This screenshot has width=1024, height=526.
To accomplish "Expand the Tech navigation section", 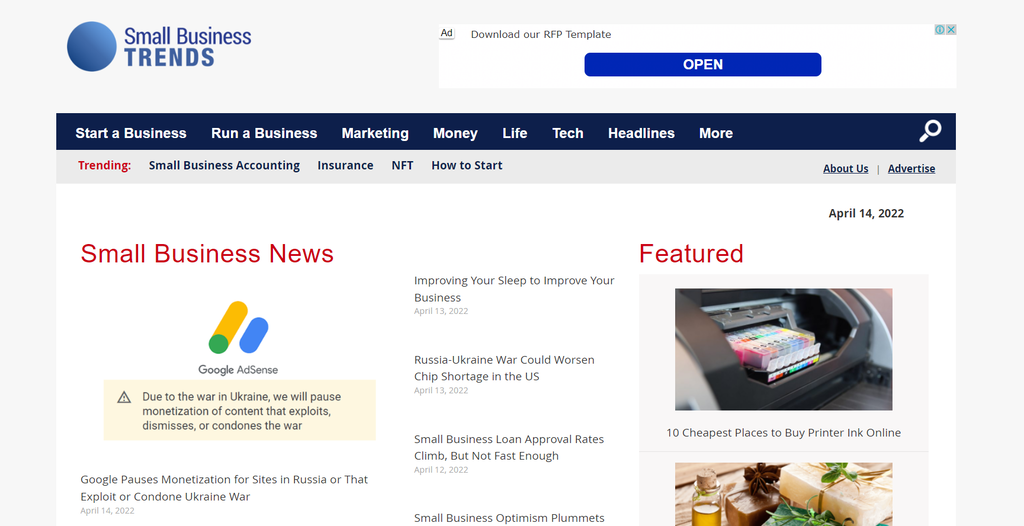I will pos(568,133).
